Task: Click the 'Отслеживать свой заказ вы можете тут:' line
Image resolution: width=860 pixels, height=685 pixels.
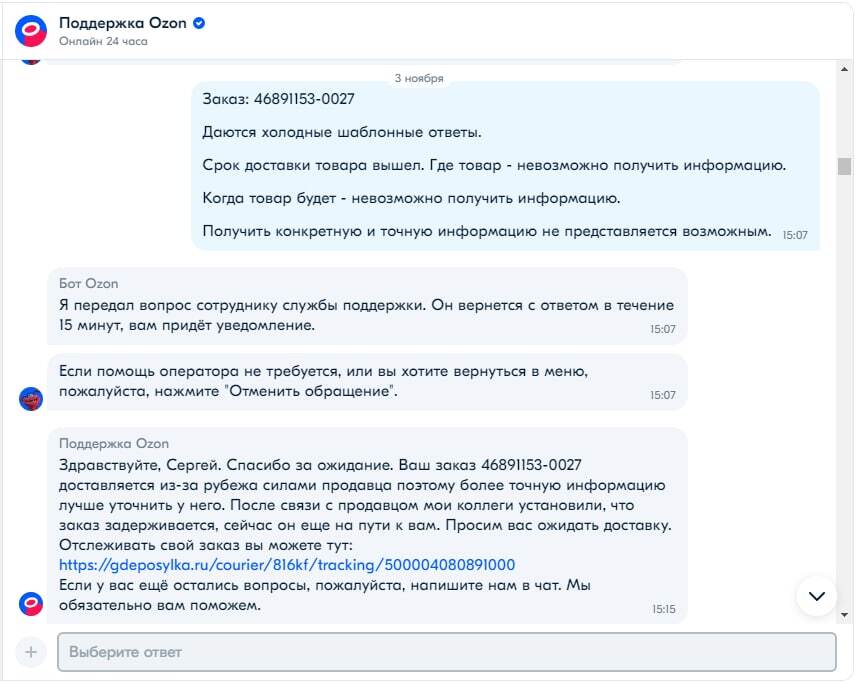Action: click(206, 545)
